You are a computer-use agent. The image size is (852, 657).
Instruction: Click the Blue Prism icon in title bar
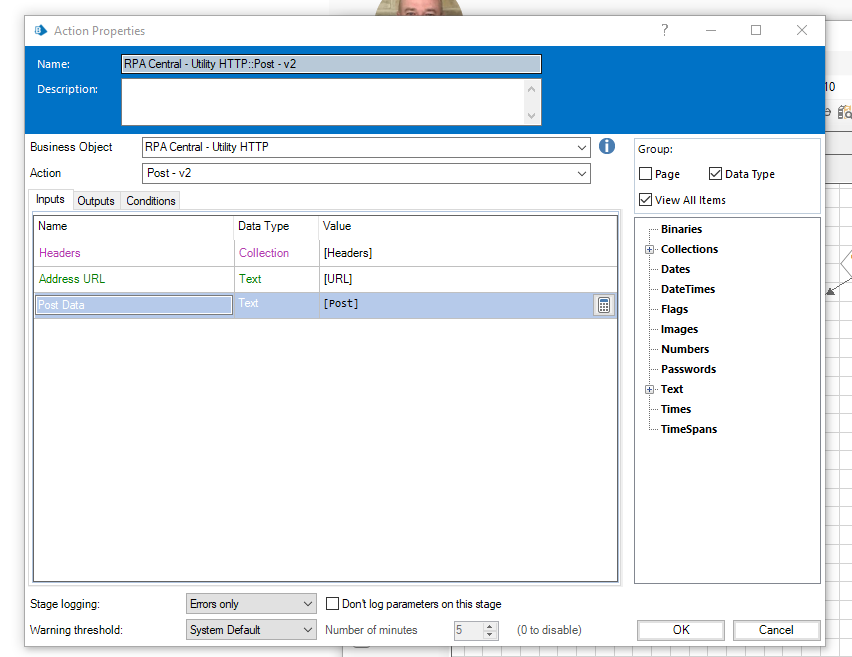(41, 31)
